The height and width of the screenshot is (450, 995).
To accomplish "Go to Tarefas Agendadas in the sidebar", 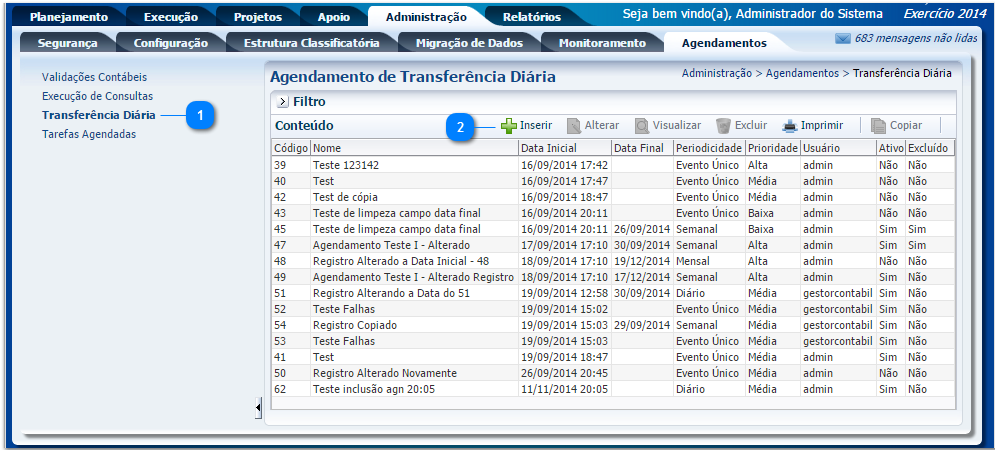I will point(88,134).
